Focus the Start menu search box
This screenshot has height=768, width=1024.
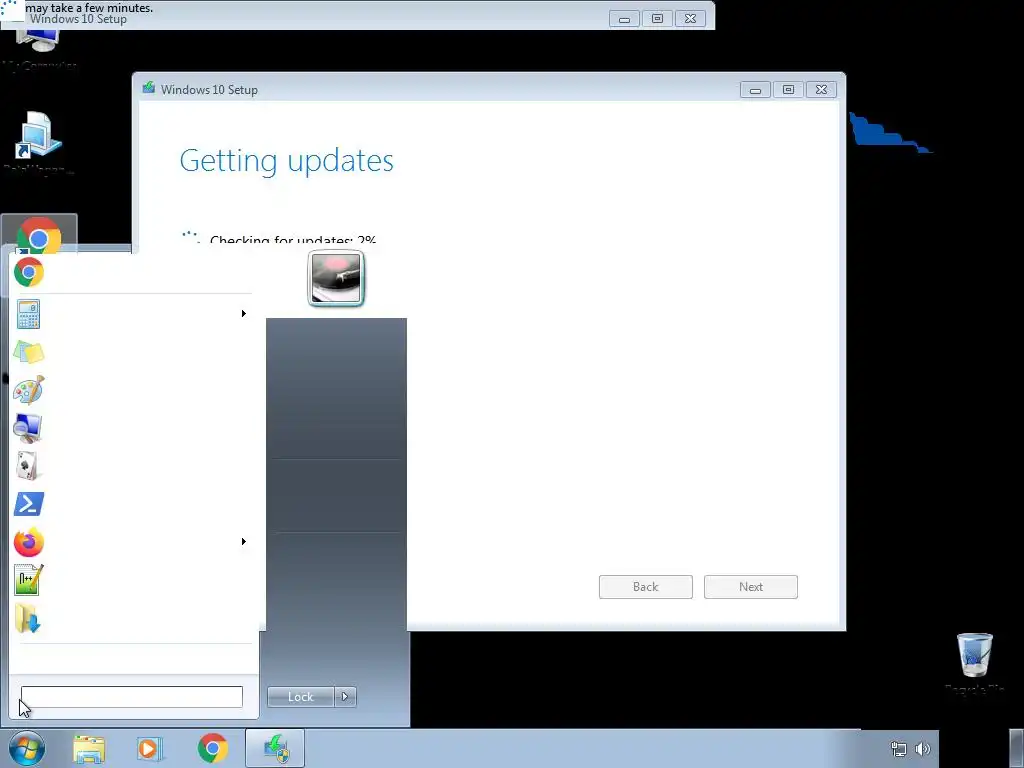point(132,697)
